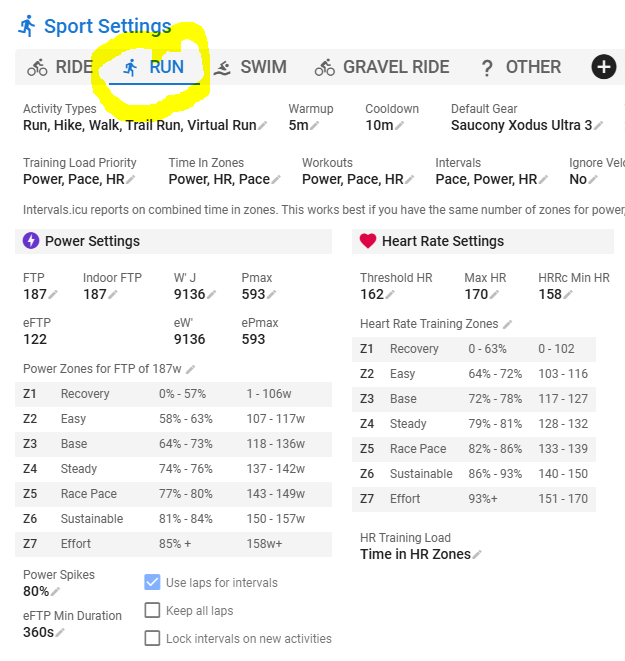Select the RIDE tab
The width and height of the screenshot is (625, 661).
pos(60,67)
